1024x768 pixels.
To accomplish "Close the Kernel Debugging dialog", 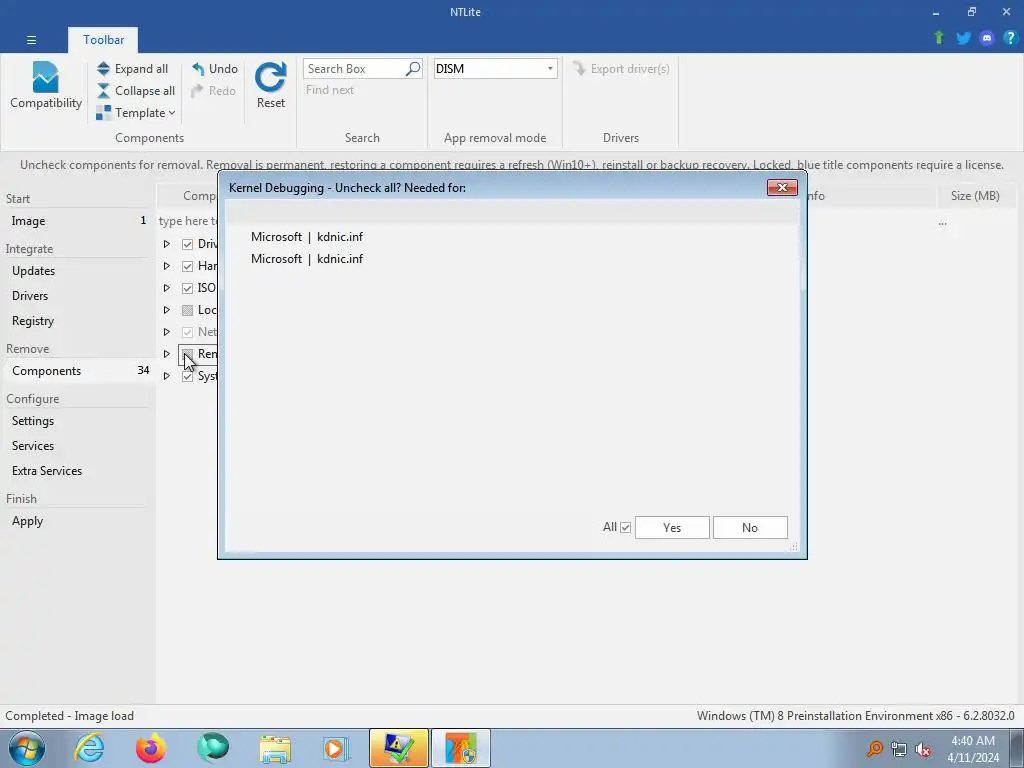I will [782, 188].
